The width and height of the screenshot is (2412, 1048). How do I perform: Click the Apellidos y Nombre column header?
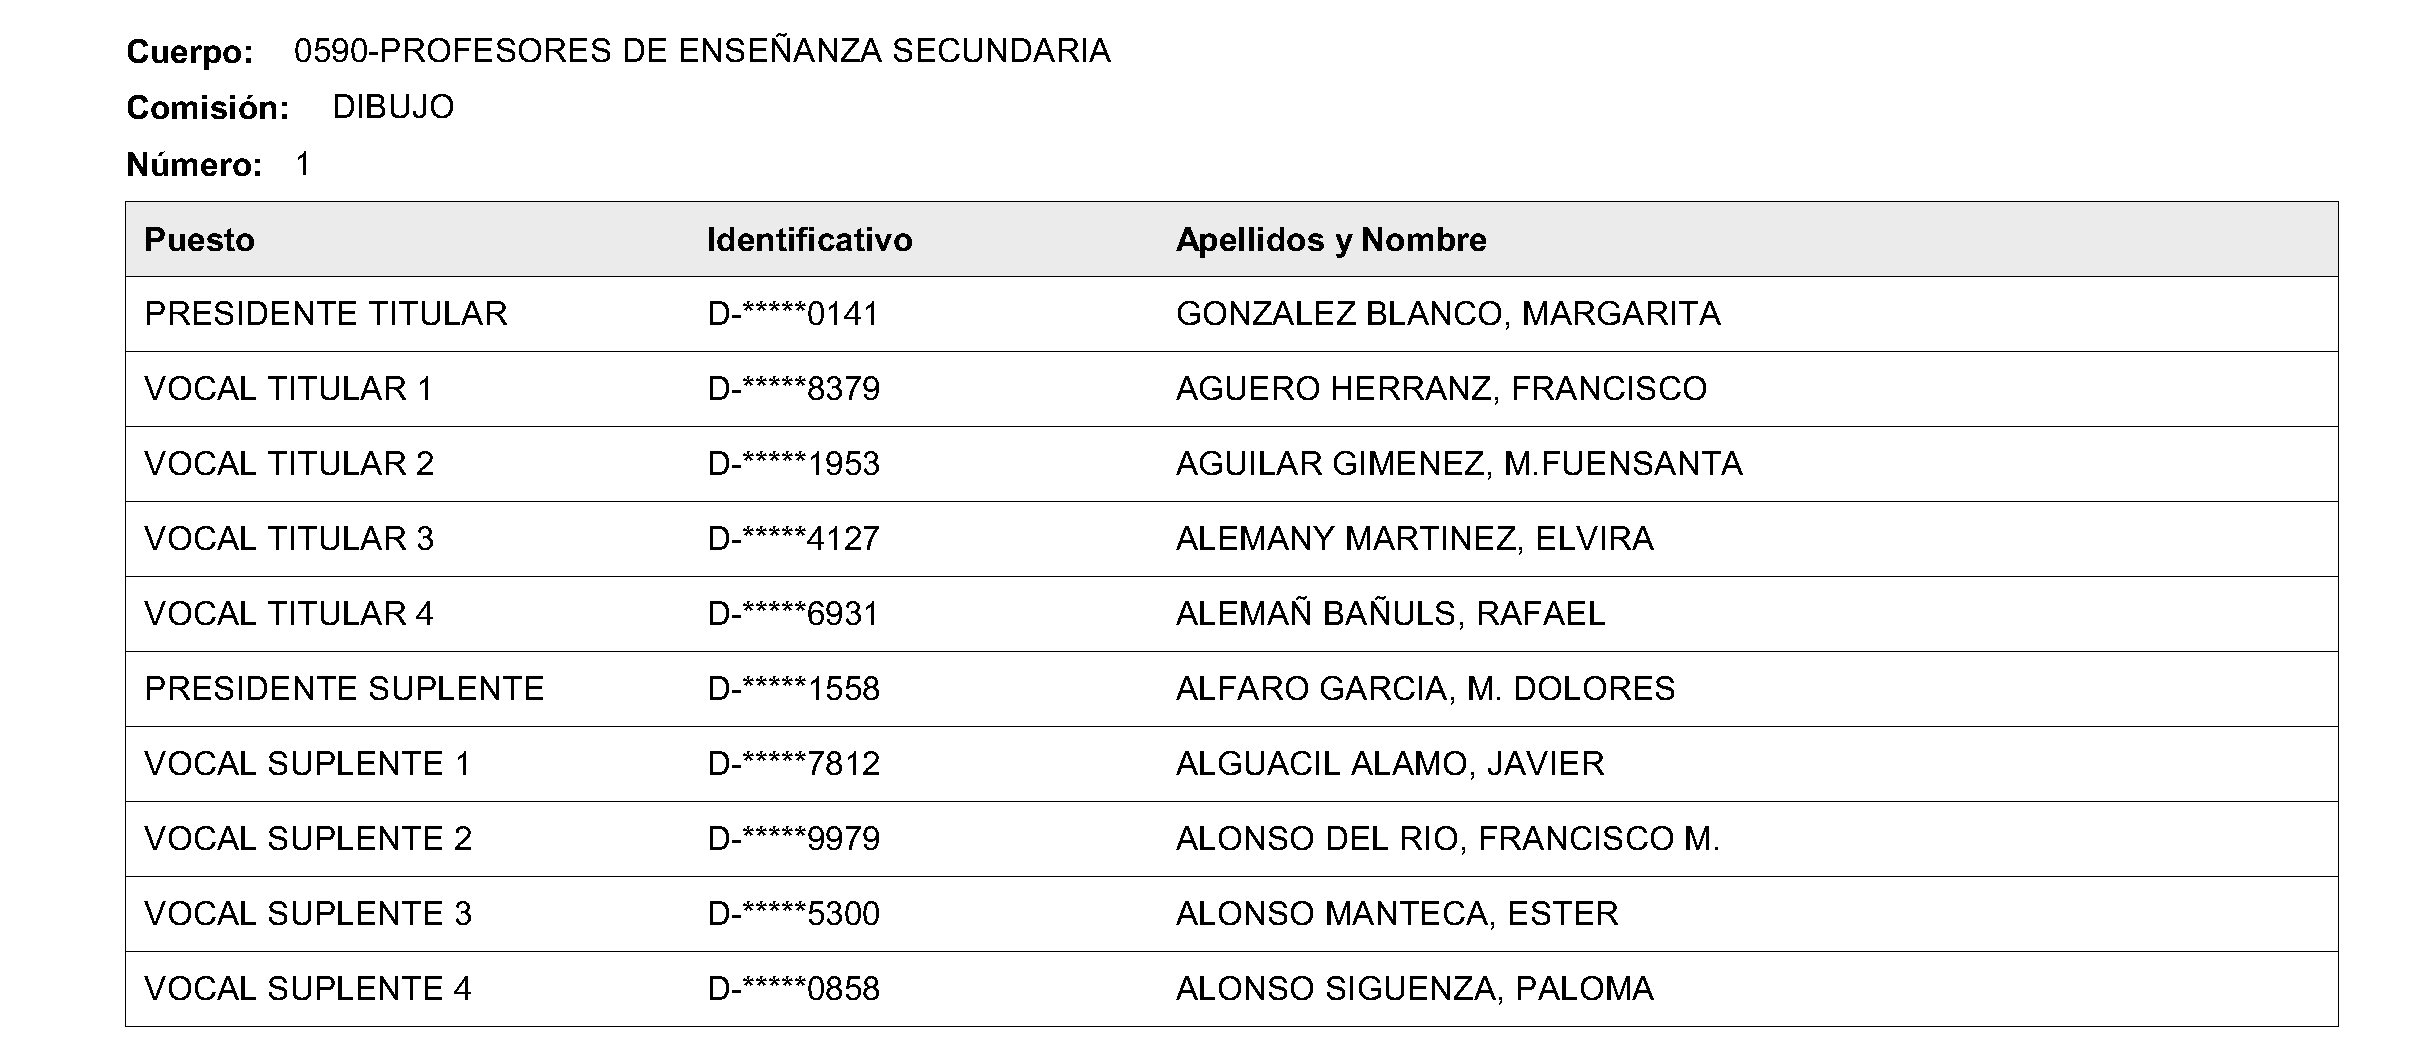1331,240
